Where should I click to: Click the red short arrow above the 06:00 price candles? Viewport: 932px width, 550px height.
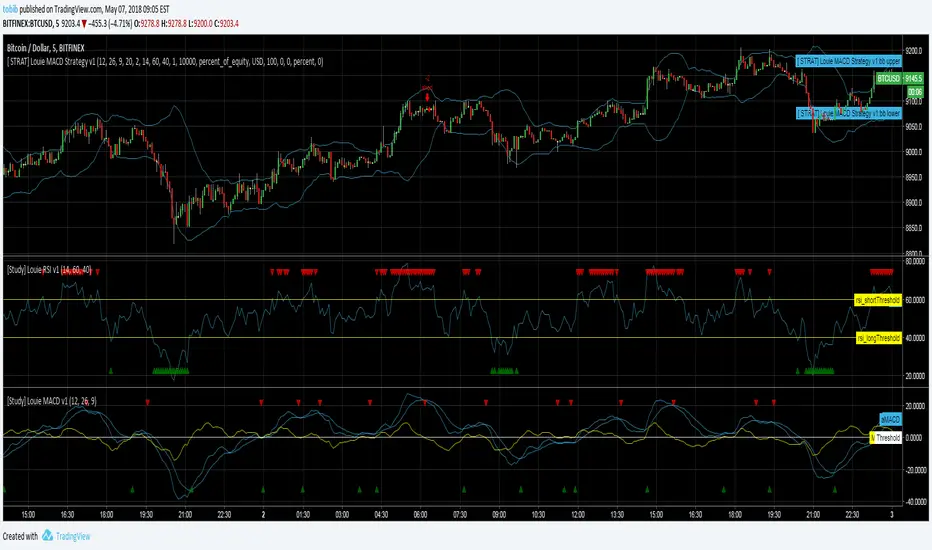(427, 96)
